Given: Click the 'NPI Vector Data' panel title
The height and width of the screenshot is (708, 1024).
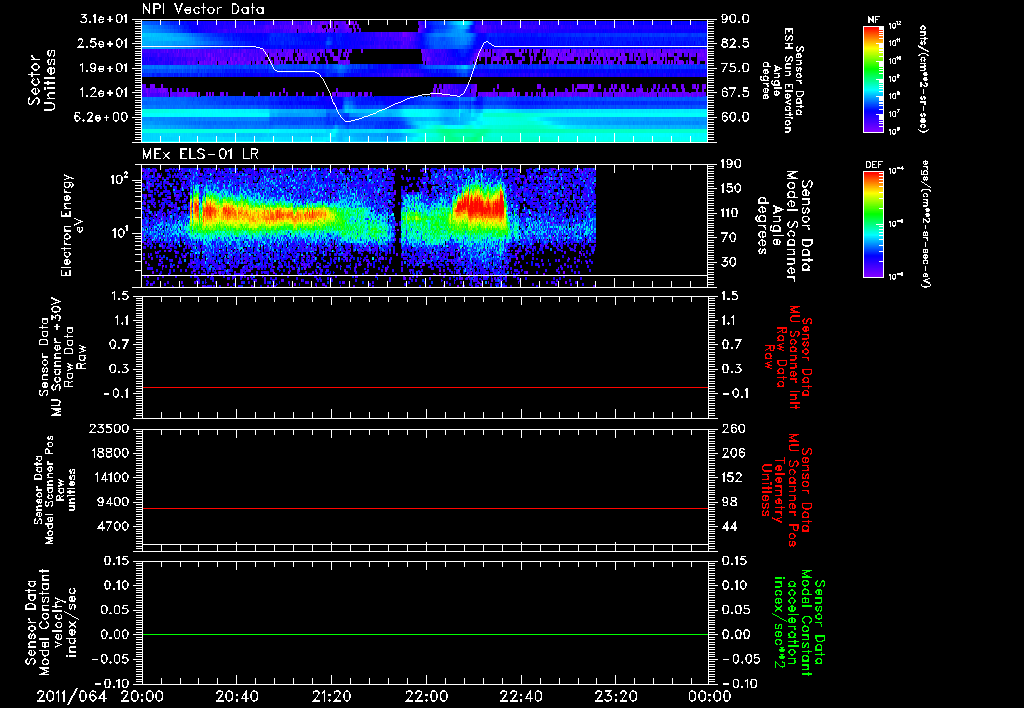Looking at the screenshot, I should [203, 9].
